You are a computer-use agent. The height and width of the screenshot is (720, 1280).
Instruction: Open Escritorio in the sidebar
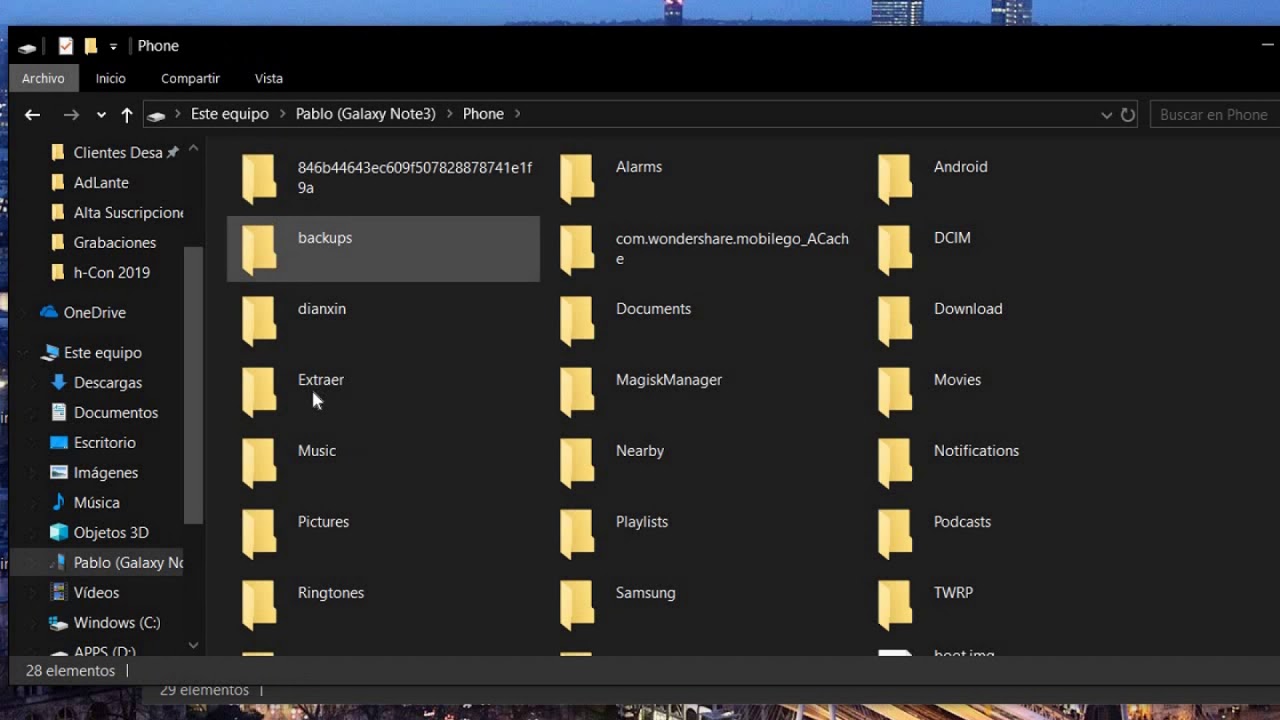105,442
